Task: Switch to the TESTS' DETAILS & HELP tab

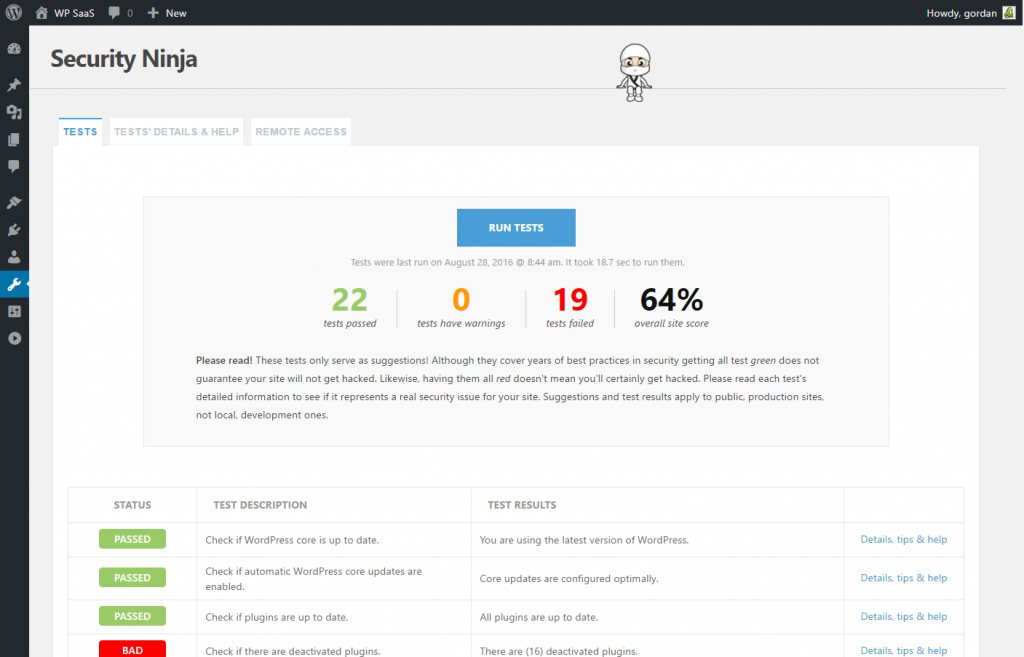Action: [x=176, y=131]
